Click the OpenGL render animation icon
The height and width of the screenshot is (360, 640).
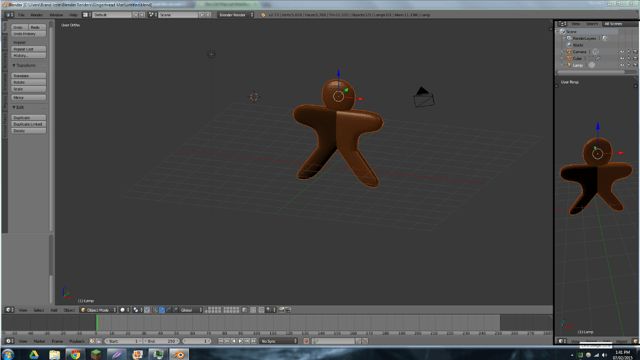tap(288, 310)
